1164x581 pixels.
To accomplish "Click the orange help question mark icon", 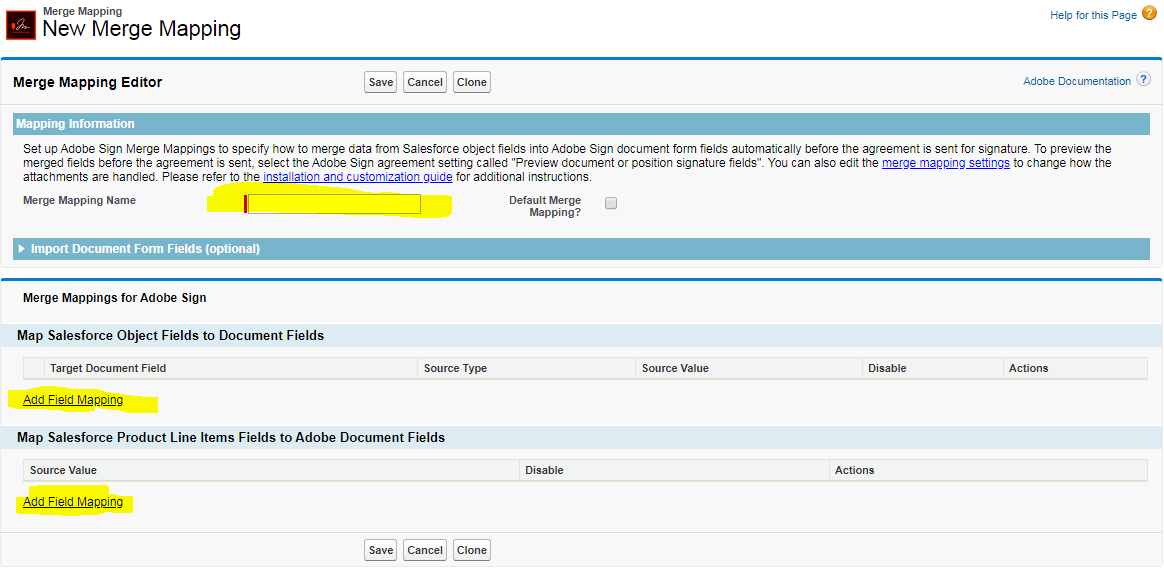I will point(1149,14).
